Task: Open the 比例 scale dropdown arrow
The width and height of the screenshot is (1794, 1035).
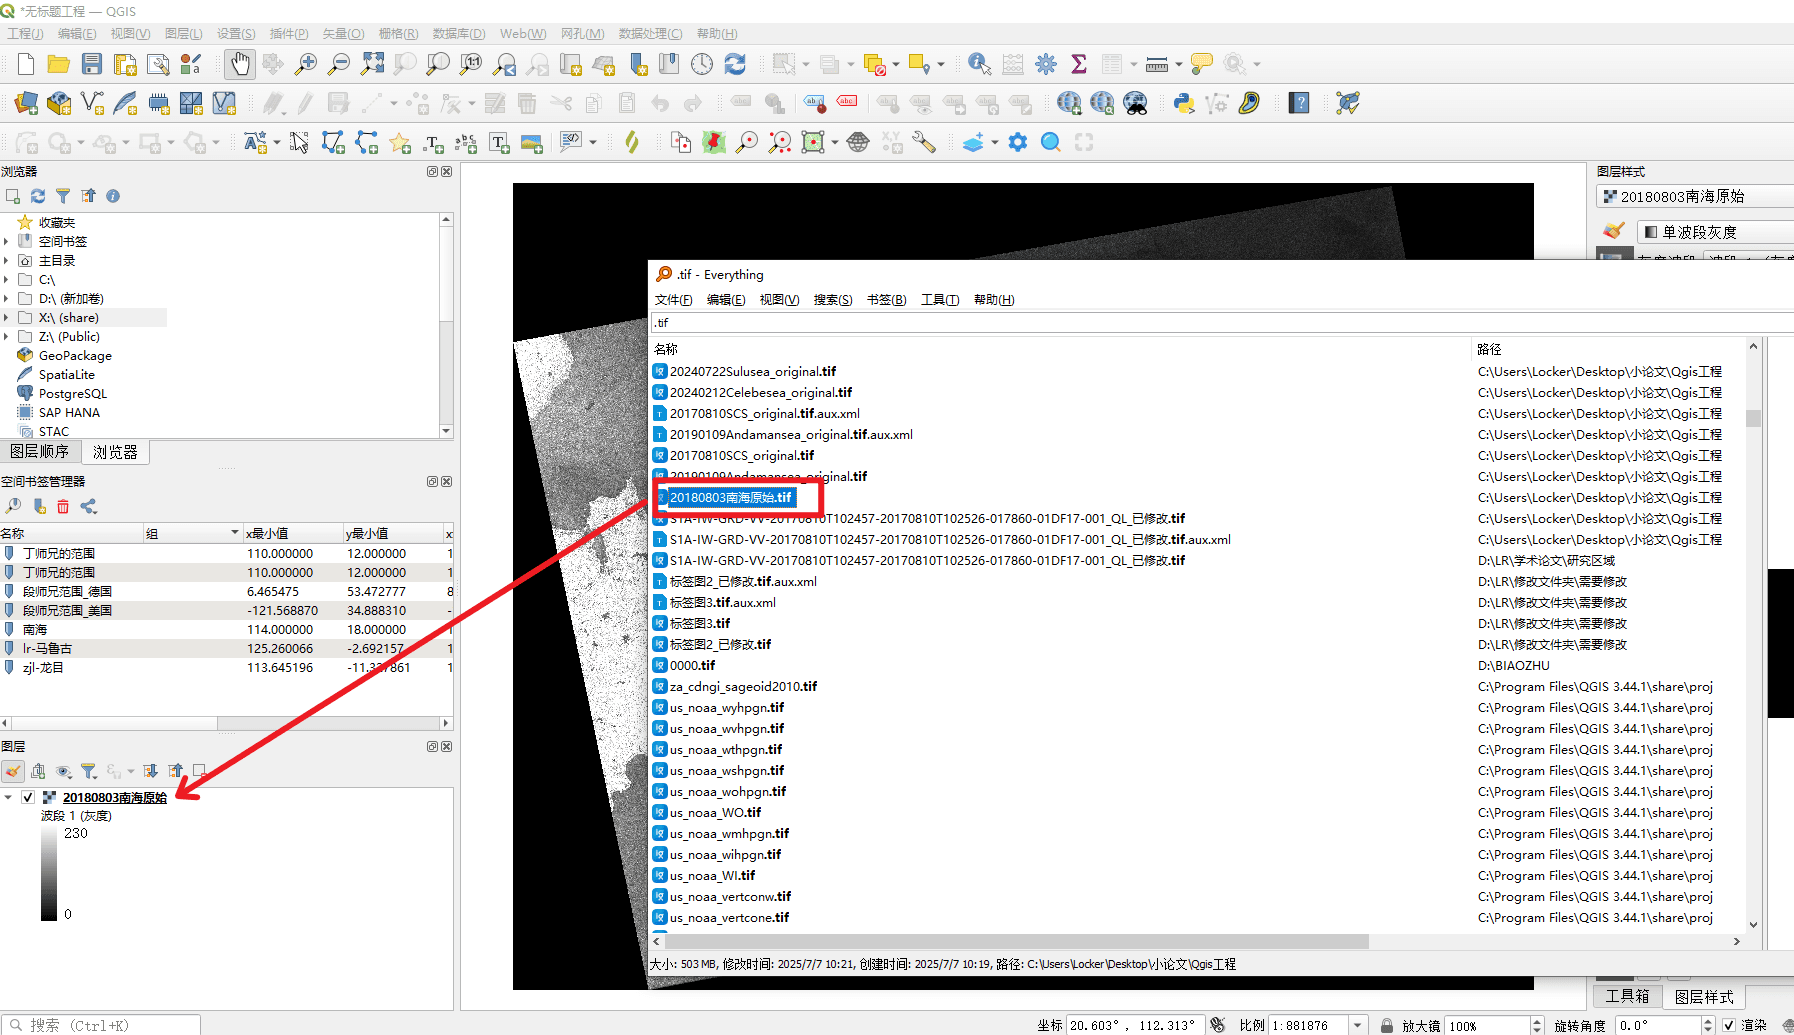Action: point(1357,1025)
